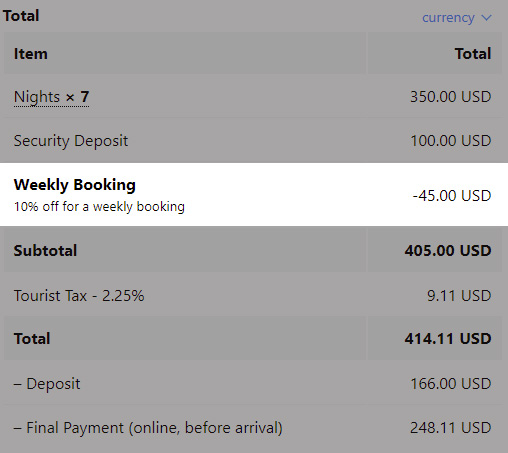Click the Tourist Tax - 2.25% label

coord(79,296)
